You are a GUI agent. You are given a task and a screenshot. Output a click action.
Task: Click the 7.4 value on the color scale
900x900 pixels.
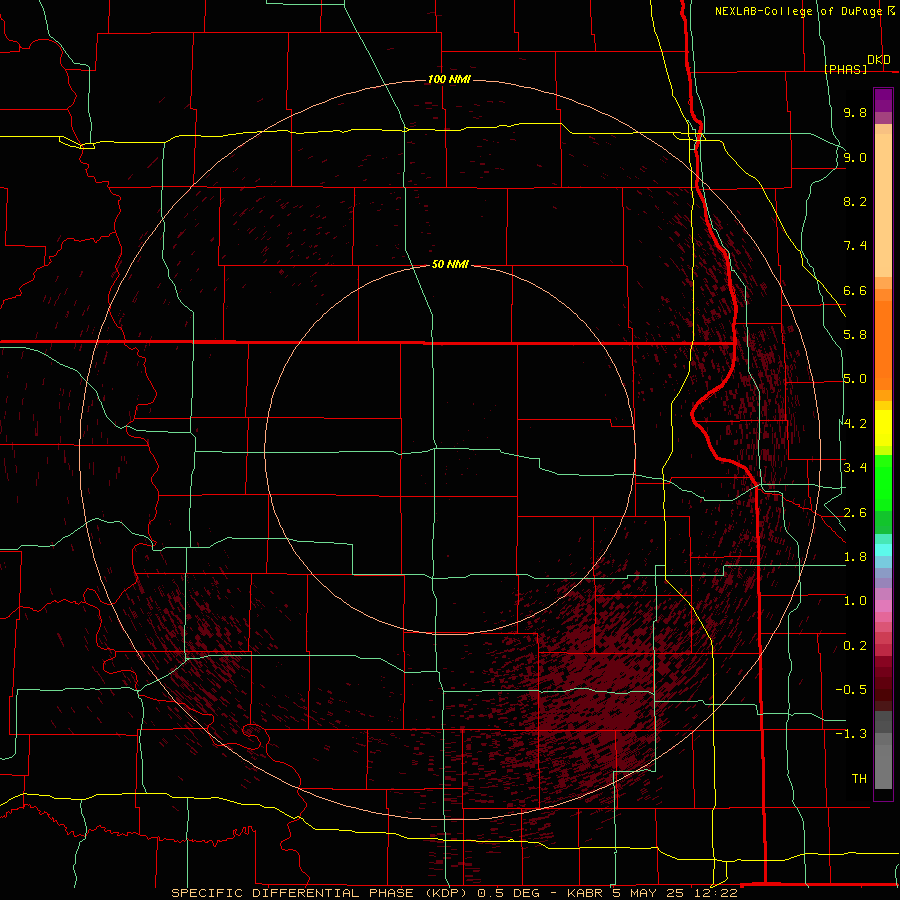pos(855,246)
